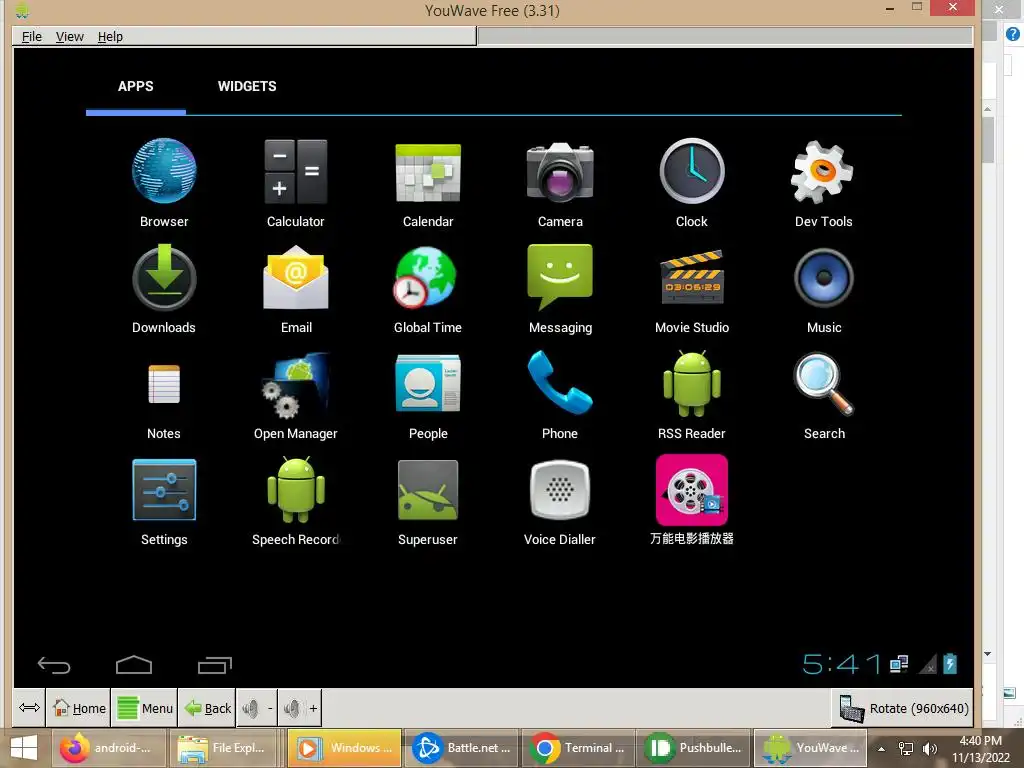The width and height of the screenshot is (1024, 768).
Task: Open the Downloads app
Action: click(x=164, y=289)
